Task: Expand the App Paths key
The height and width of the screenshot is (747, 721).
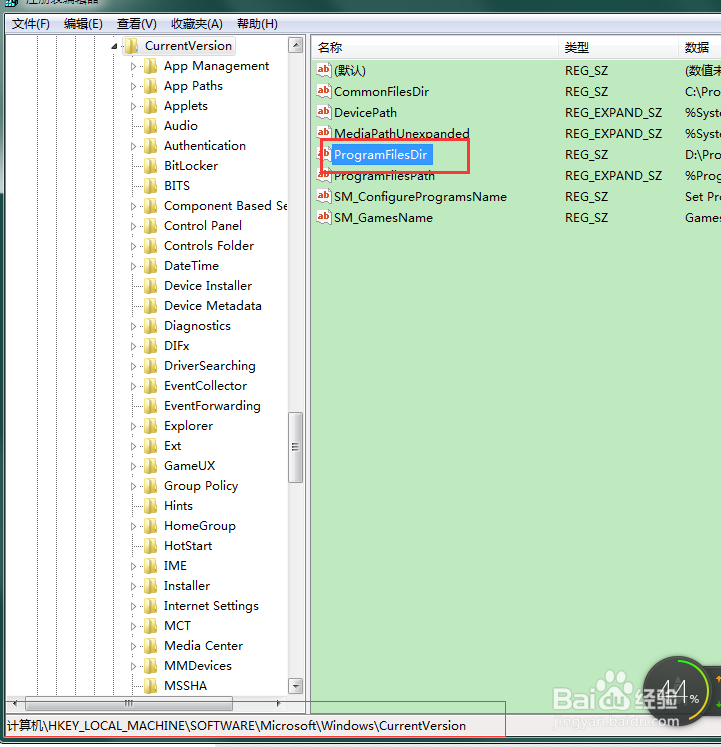Action: [x=133, y=86]
